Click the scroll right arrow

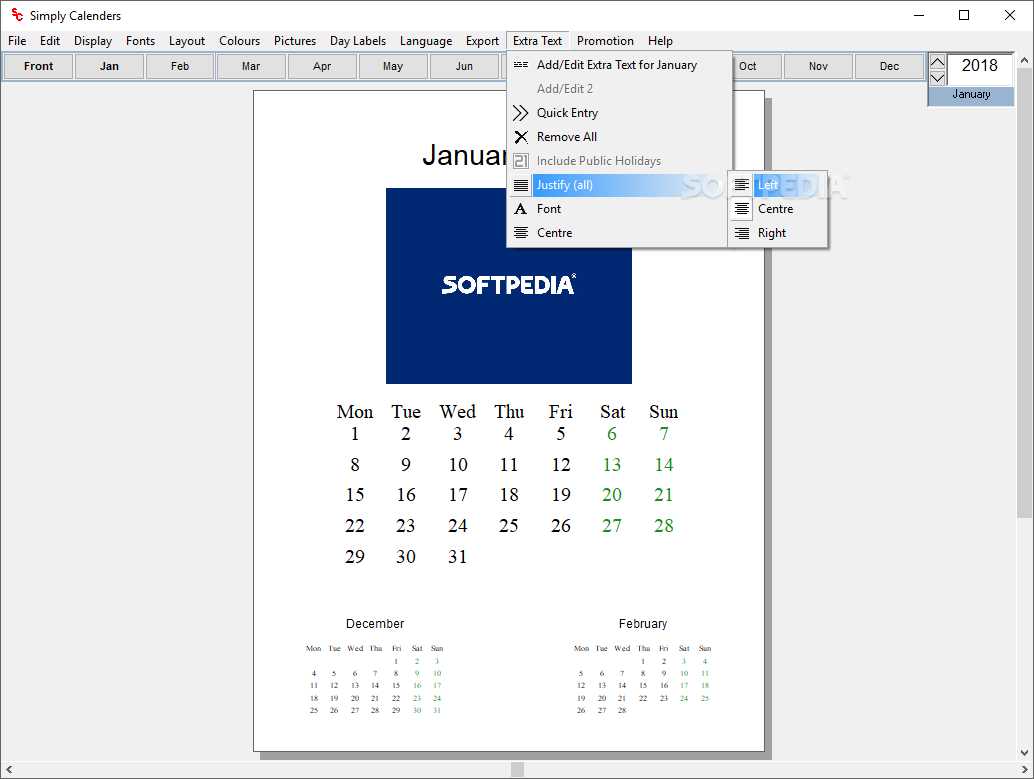click(1024, 769)
